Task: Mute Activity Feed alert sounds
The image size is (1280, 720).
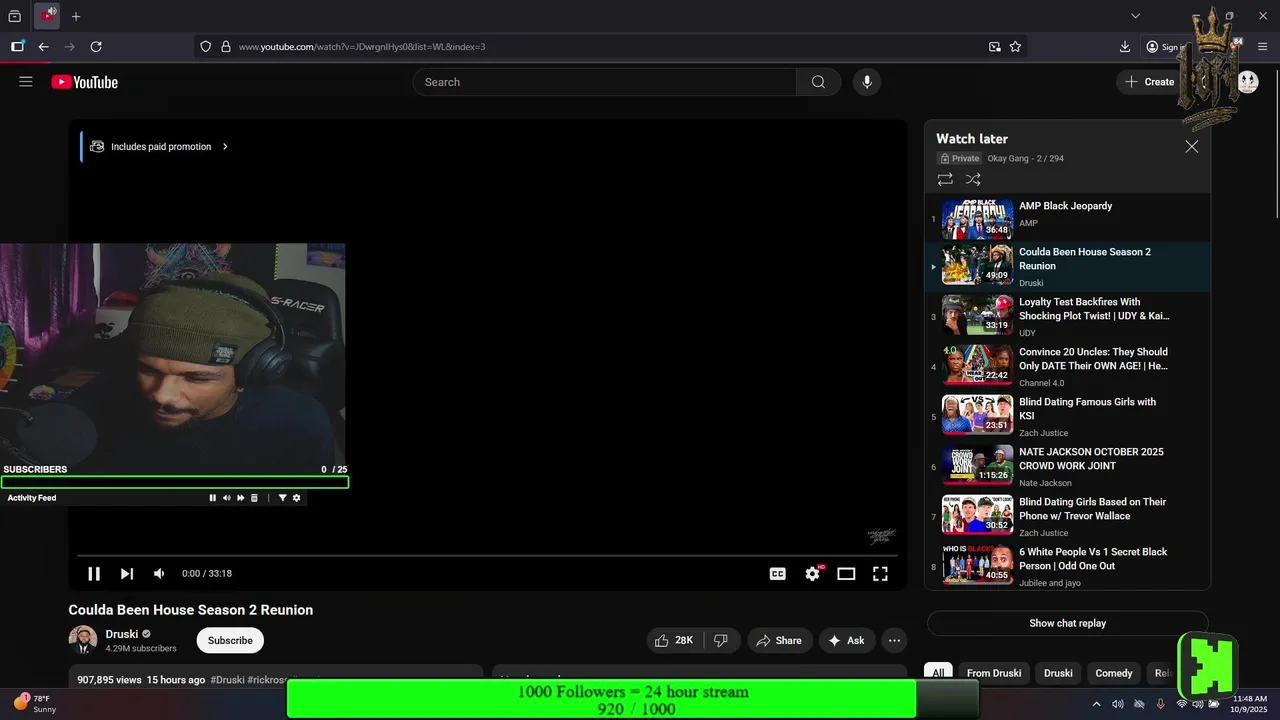Action: pyautogui.click(x=226, y=498)
